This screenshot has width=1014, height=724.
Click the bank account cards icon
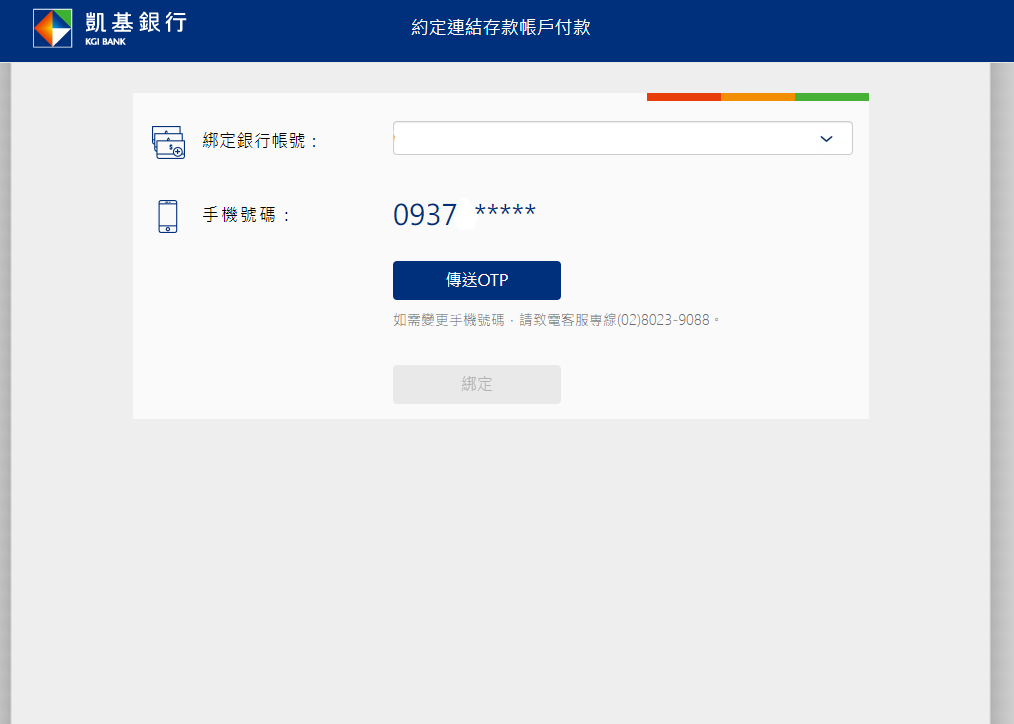point(168,142)
